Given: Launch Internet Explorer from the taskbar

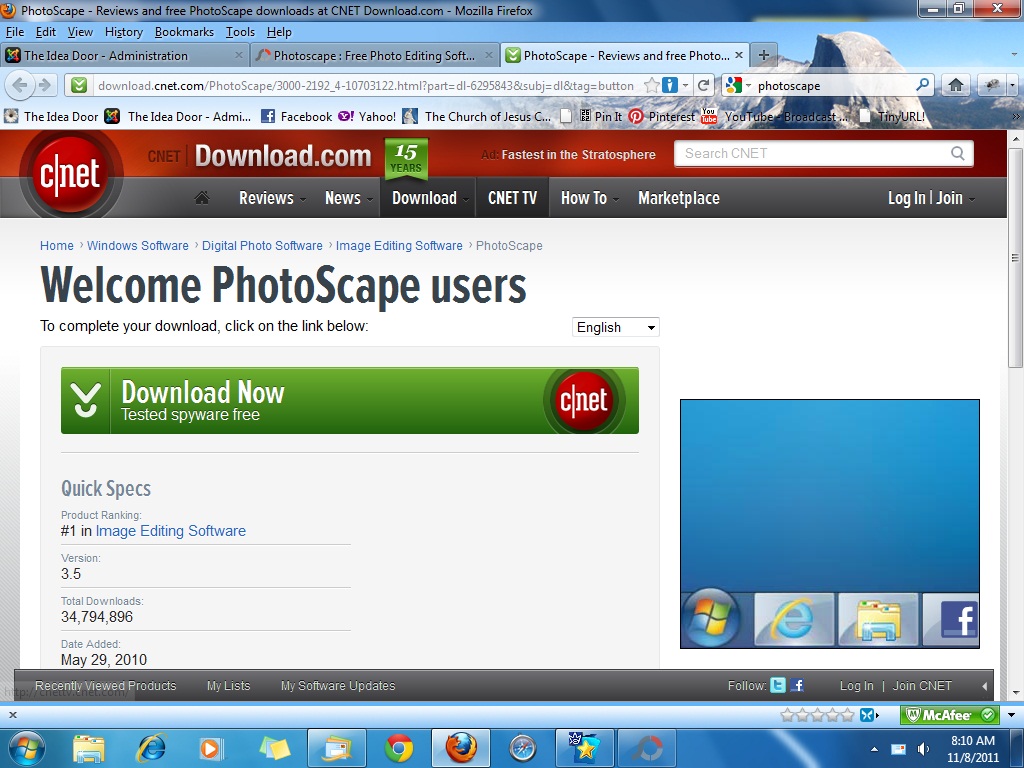Looking at the screenshot, I should pyautogui.click(x=151, y=748).
